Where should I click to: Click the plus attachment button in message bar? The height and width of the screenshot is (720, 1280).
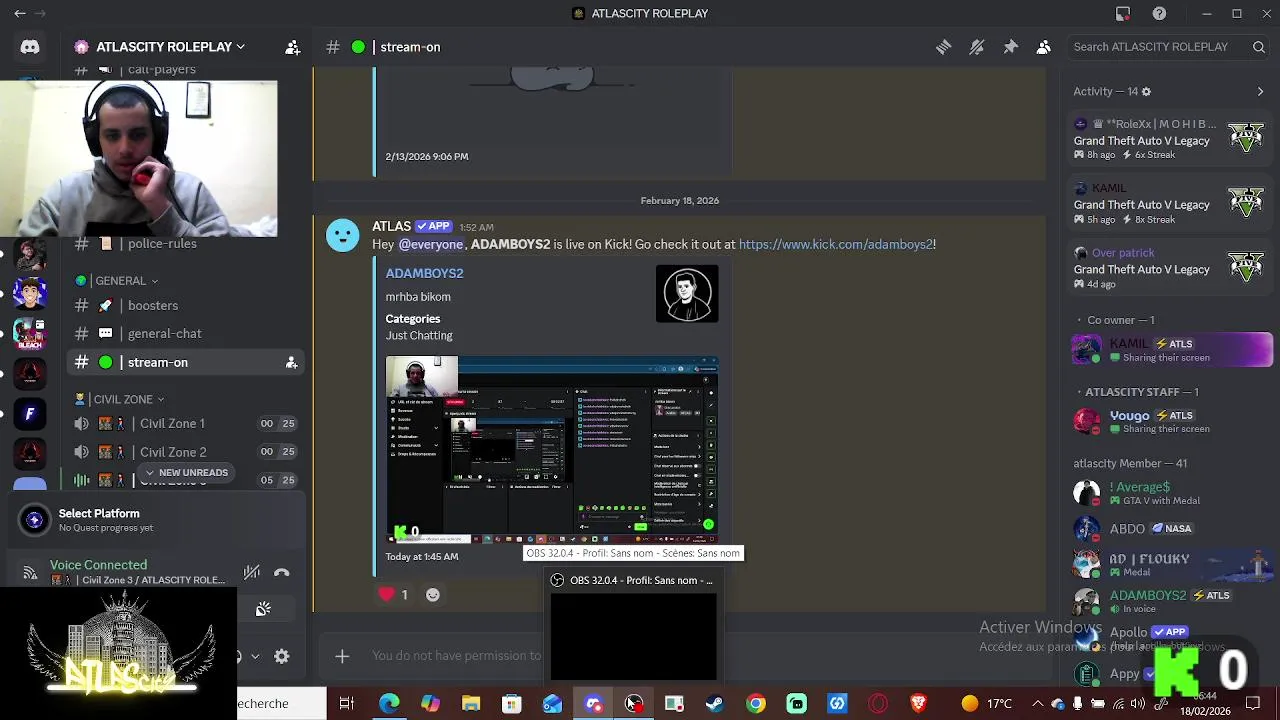pos(342,656)
